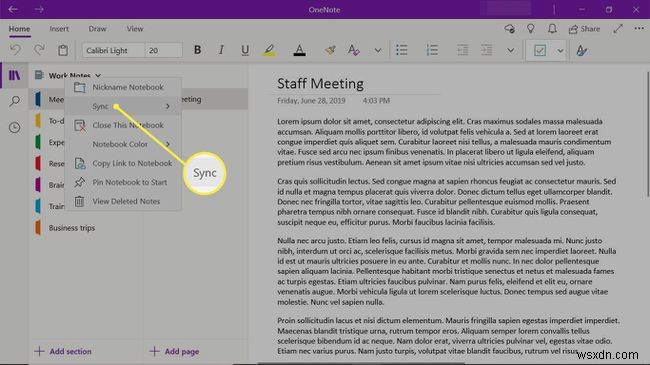Select the red Research section tab
Image resolution: width=650 pixels, height=365 pixels.
tap(38, 163)
